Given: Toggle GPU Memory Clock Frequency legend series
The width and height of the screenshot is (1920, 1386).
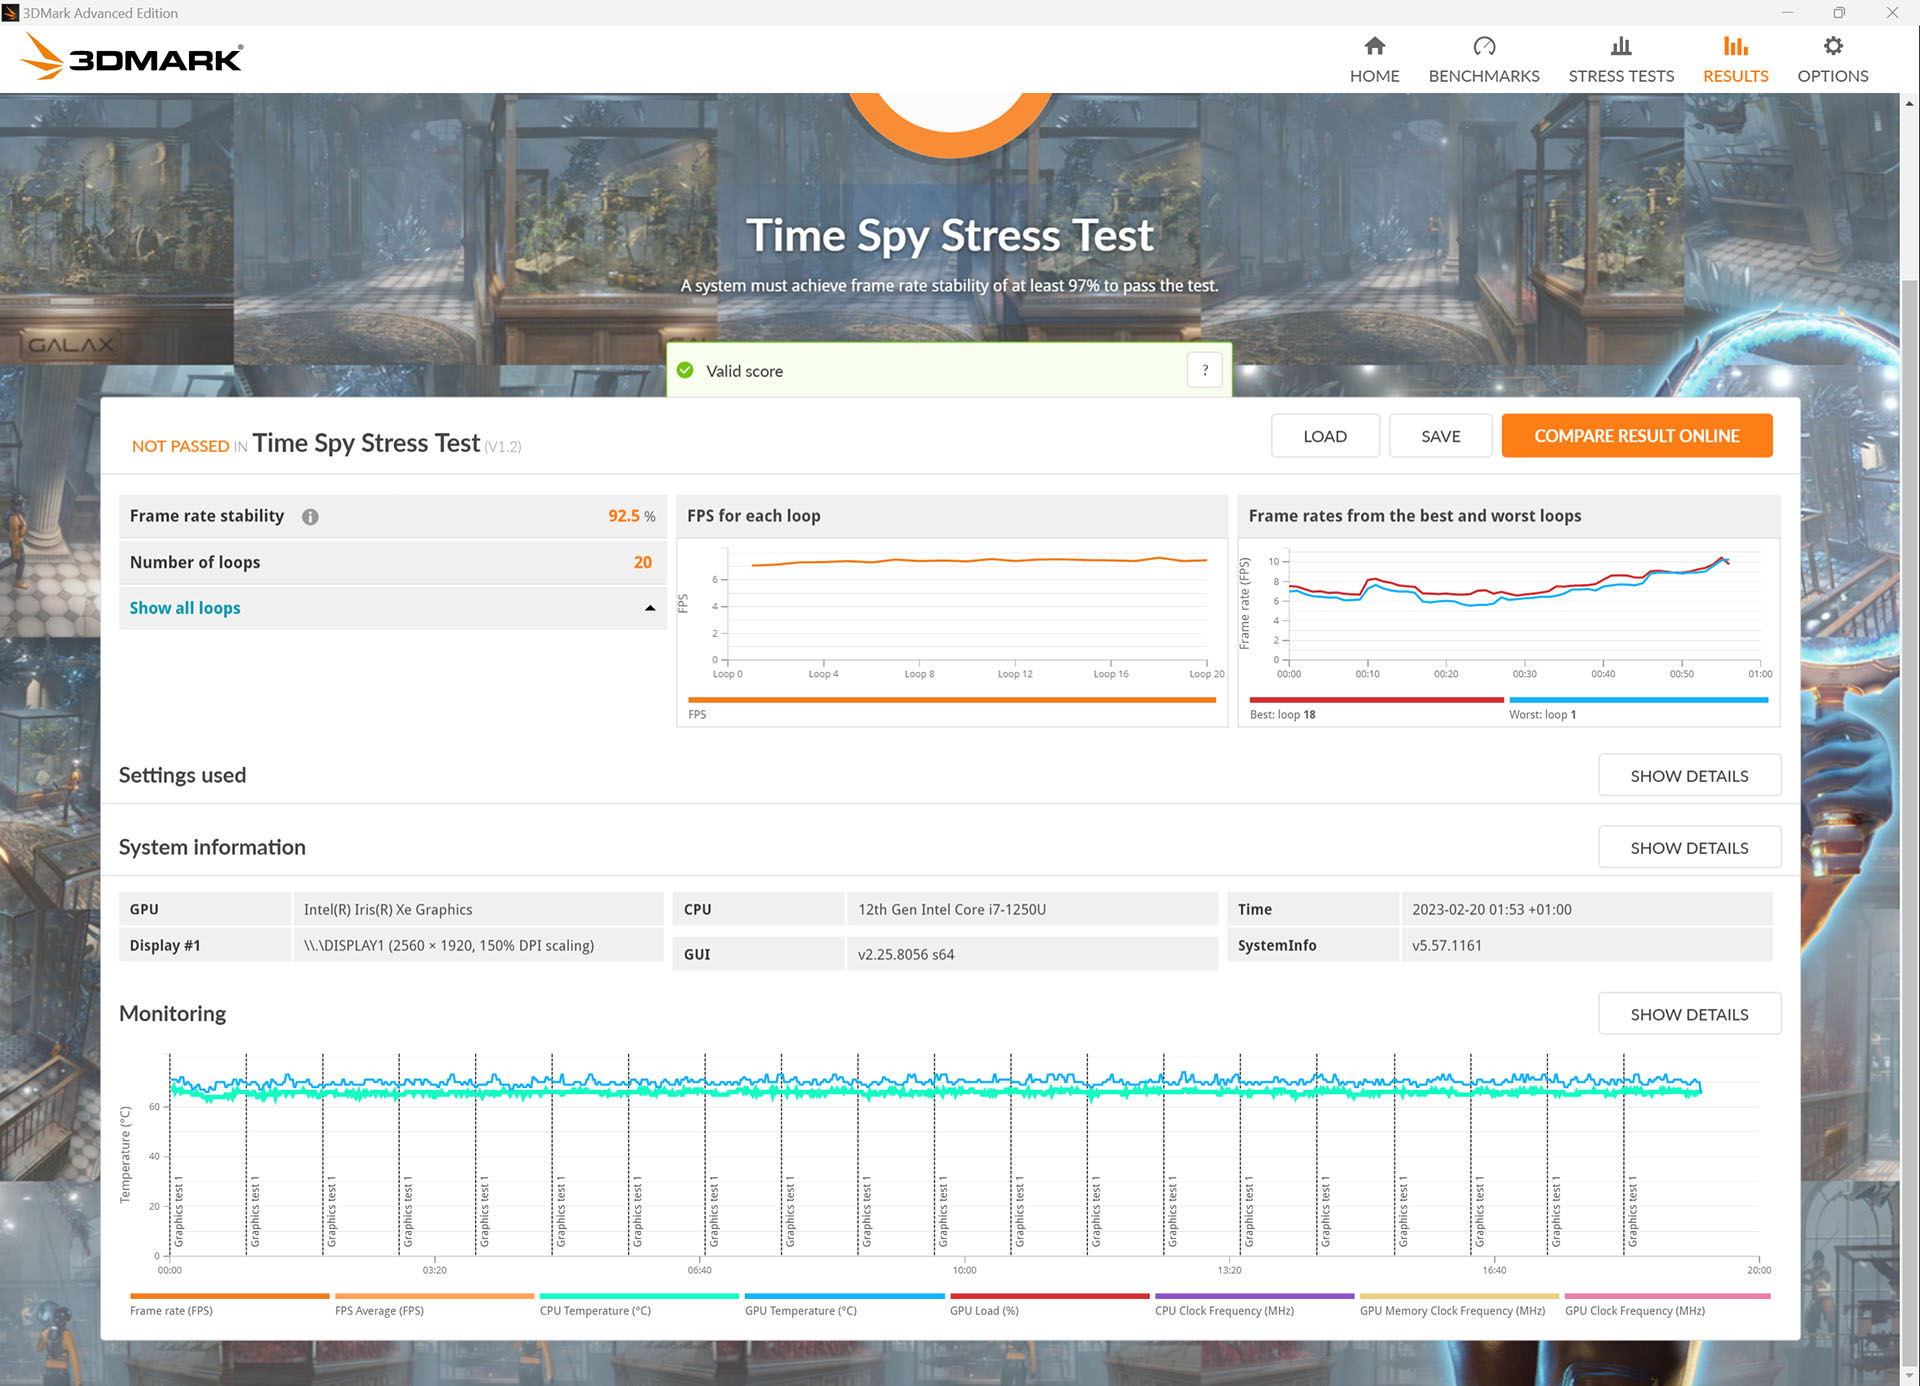Looking at the screenshot, I should (1459, 1304).
